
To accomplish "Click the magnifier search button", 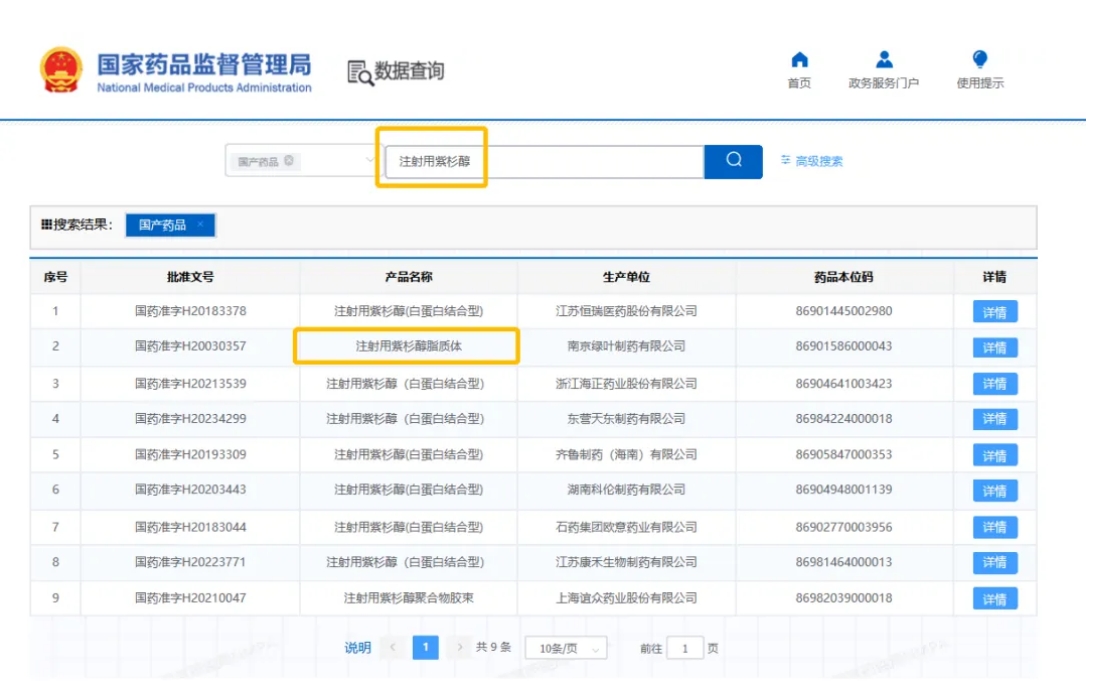I will point(733,161).
